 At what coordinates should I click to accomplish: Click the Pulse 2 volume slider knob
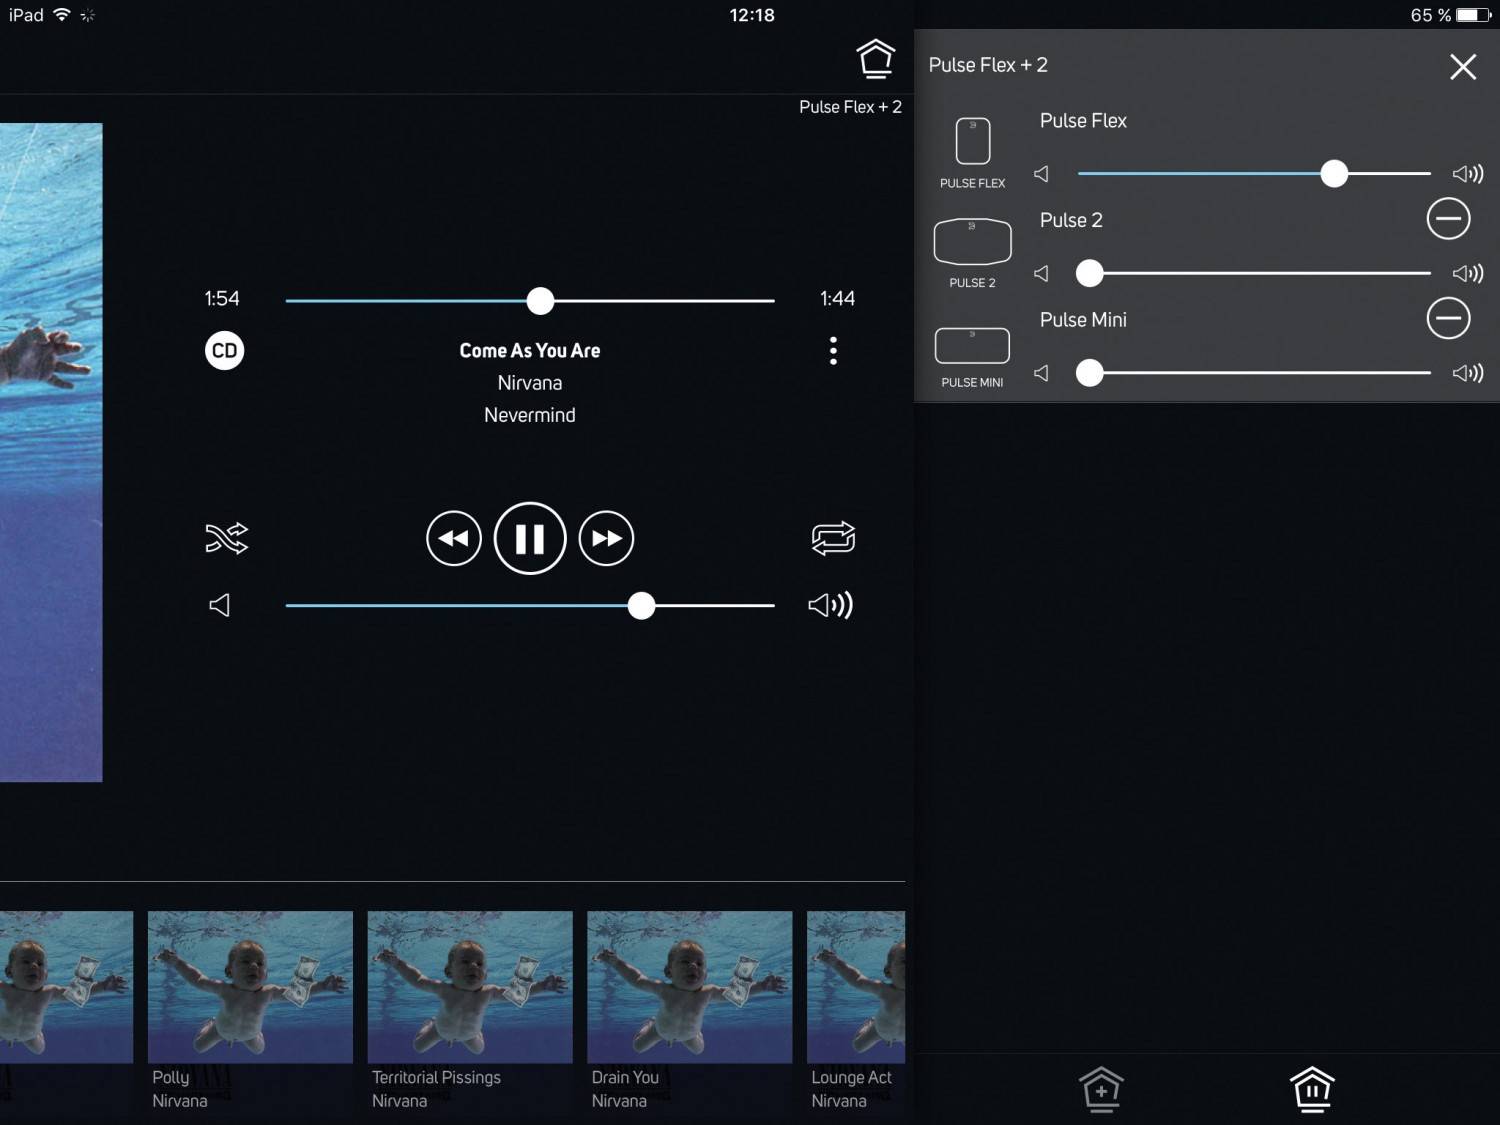(1089, 273)
